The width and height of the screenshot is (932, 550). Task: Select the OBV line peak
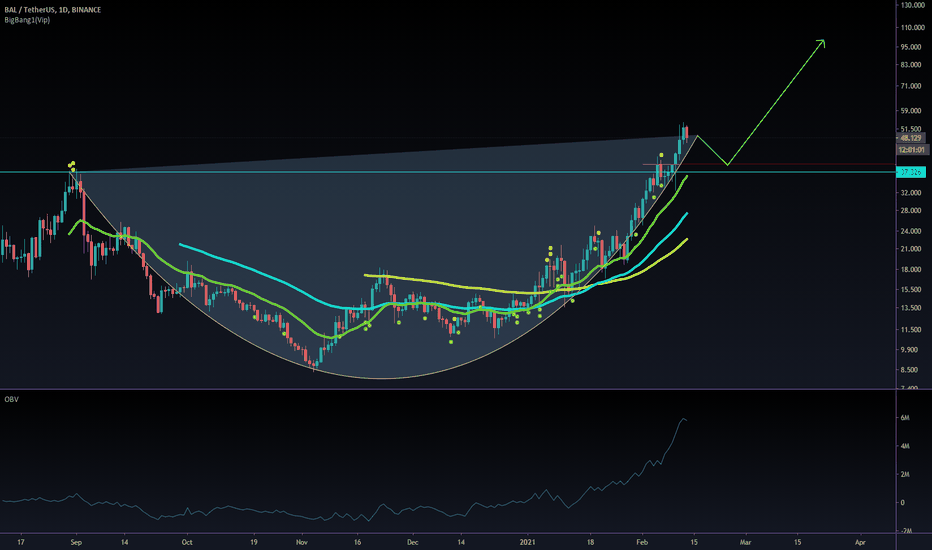[684, 419]
